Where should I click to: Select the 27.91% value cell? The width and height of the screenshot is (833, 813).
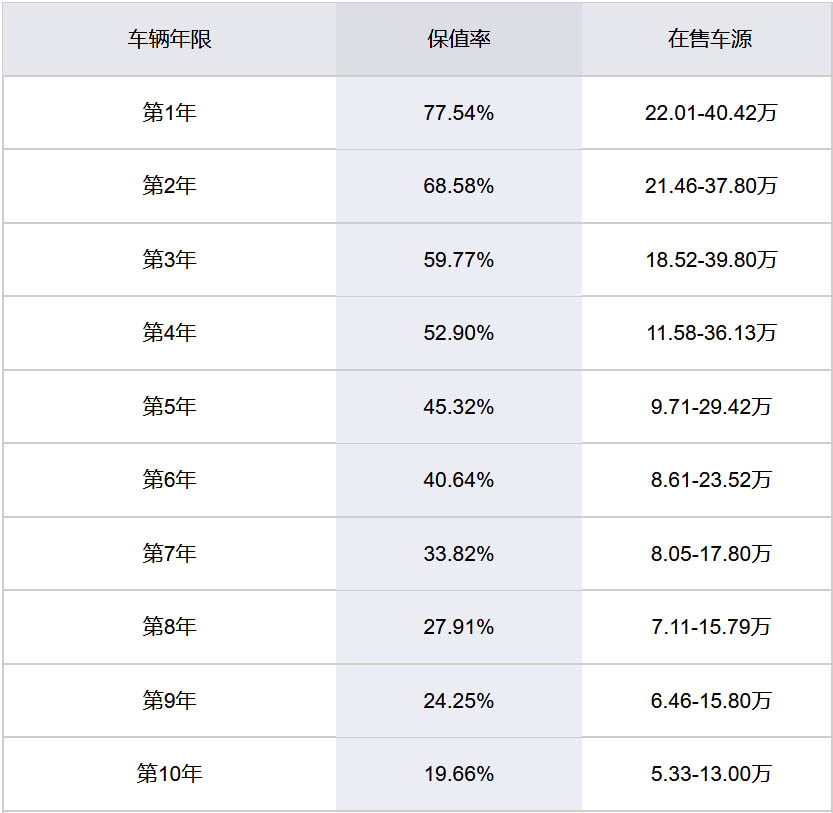click(x=459, y=627)
